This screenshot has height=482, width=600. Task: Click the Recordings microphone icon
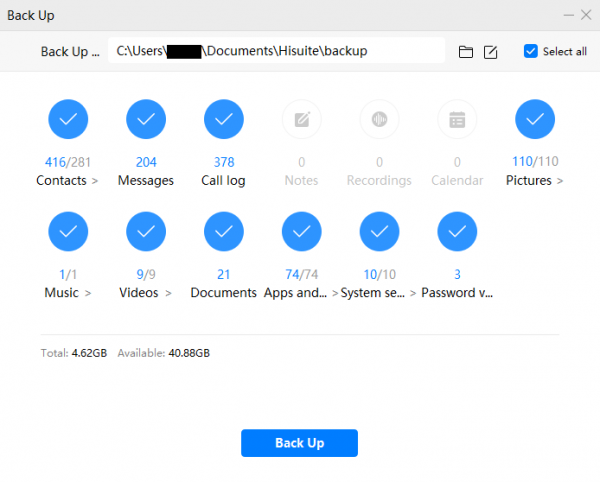379,120
